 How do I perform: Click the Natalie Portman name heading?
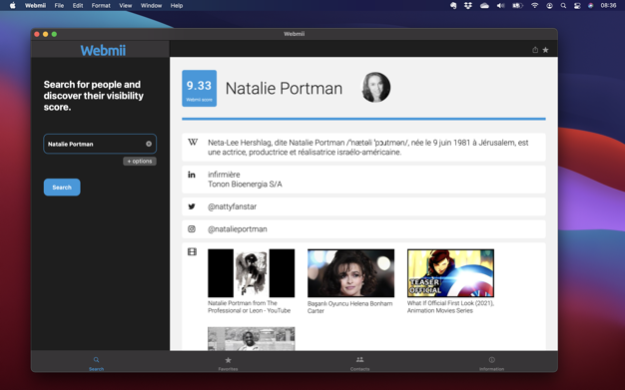(x=284, y=88)
